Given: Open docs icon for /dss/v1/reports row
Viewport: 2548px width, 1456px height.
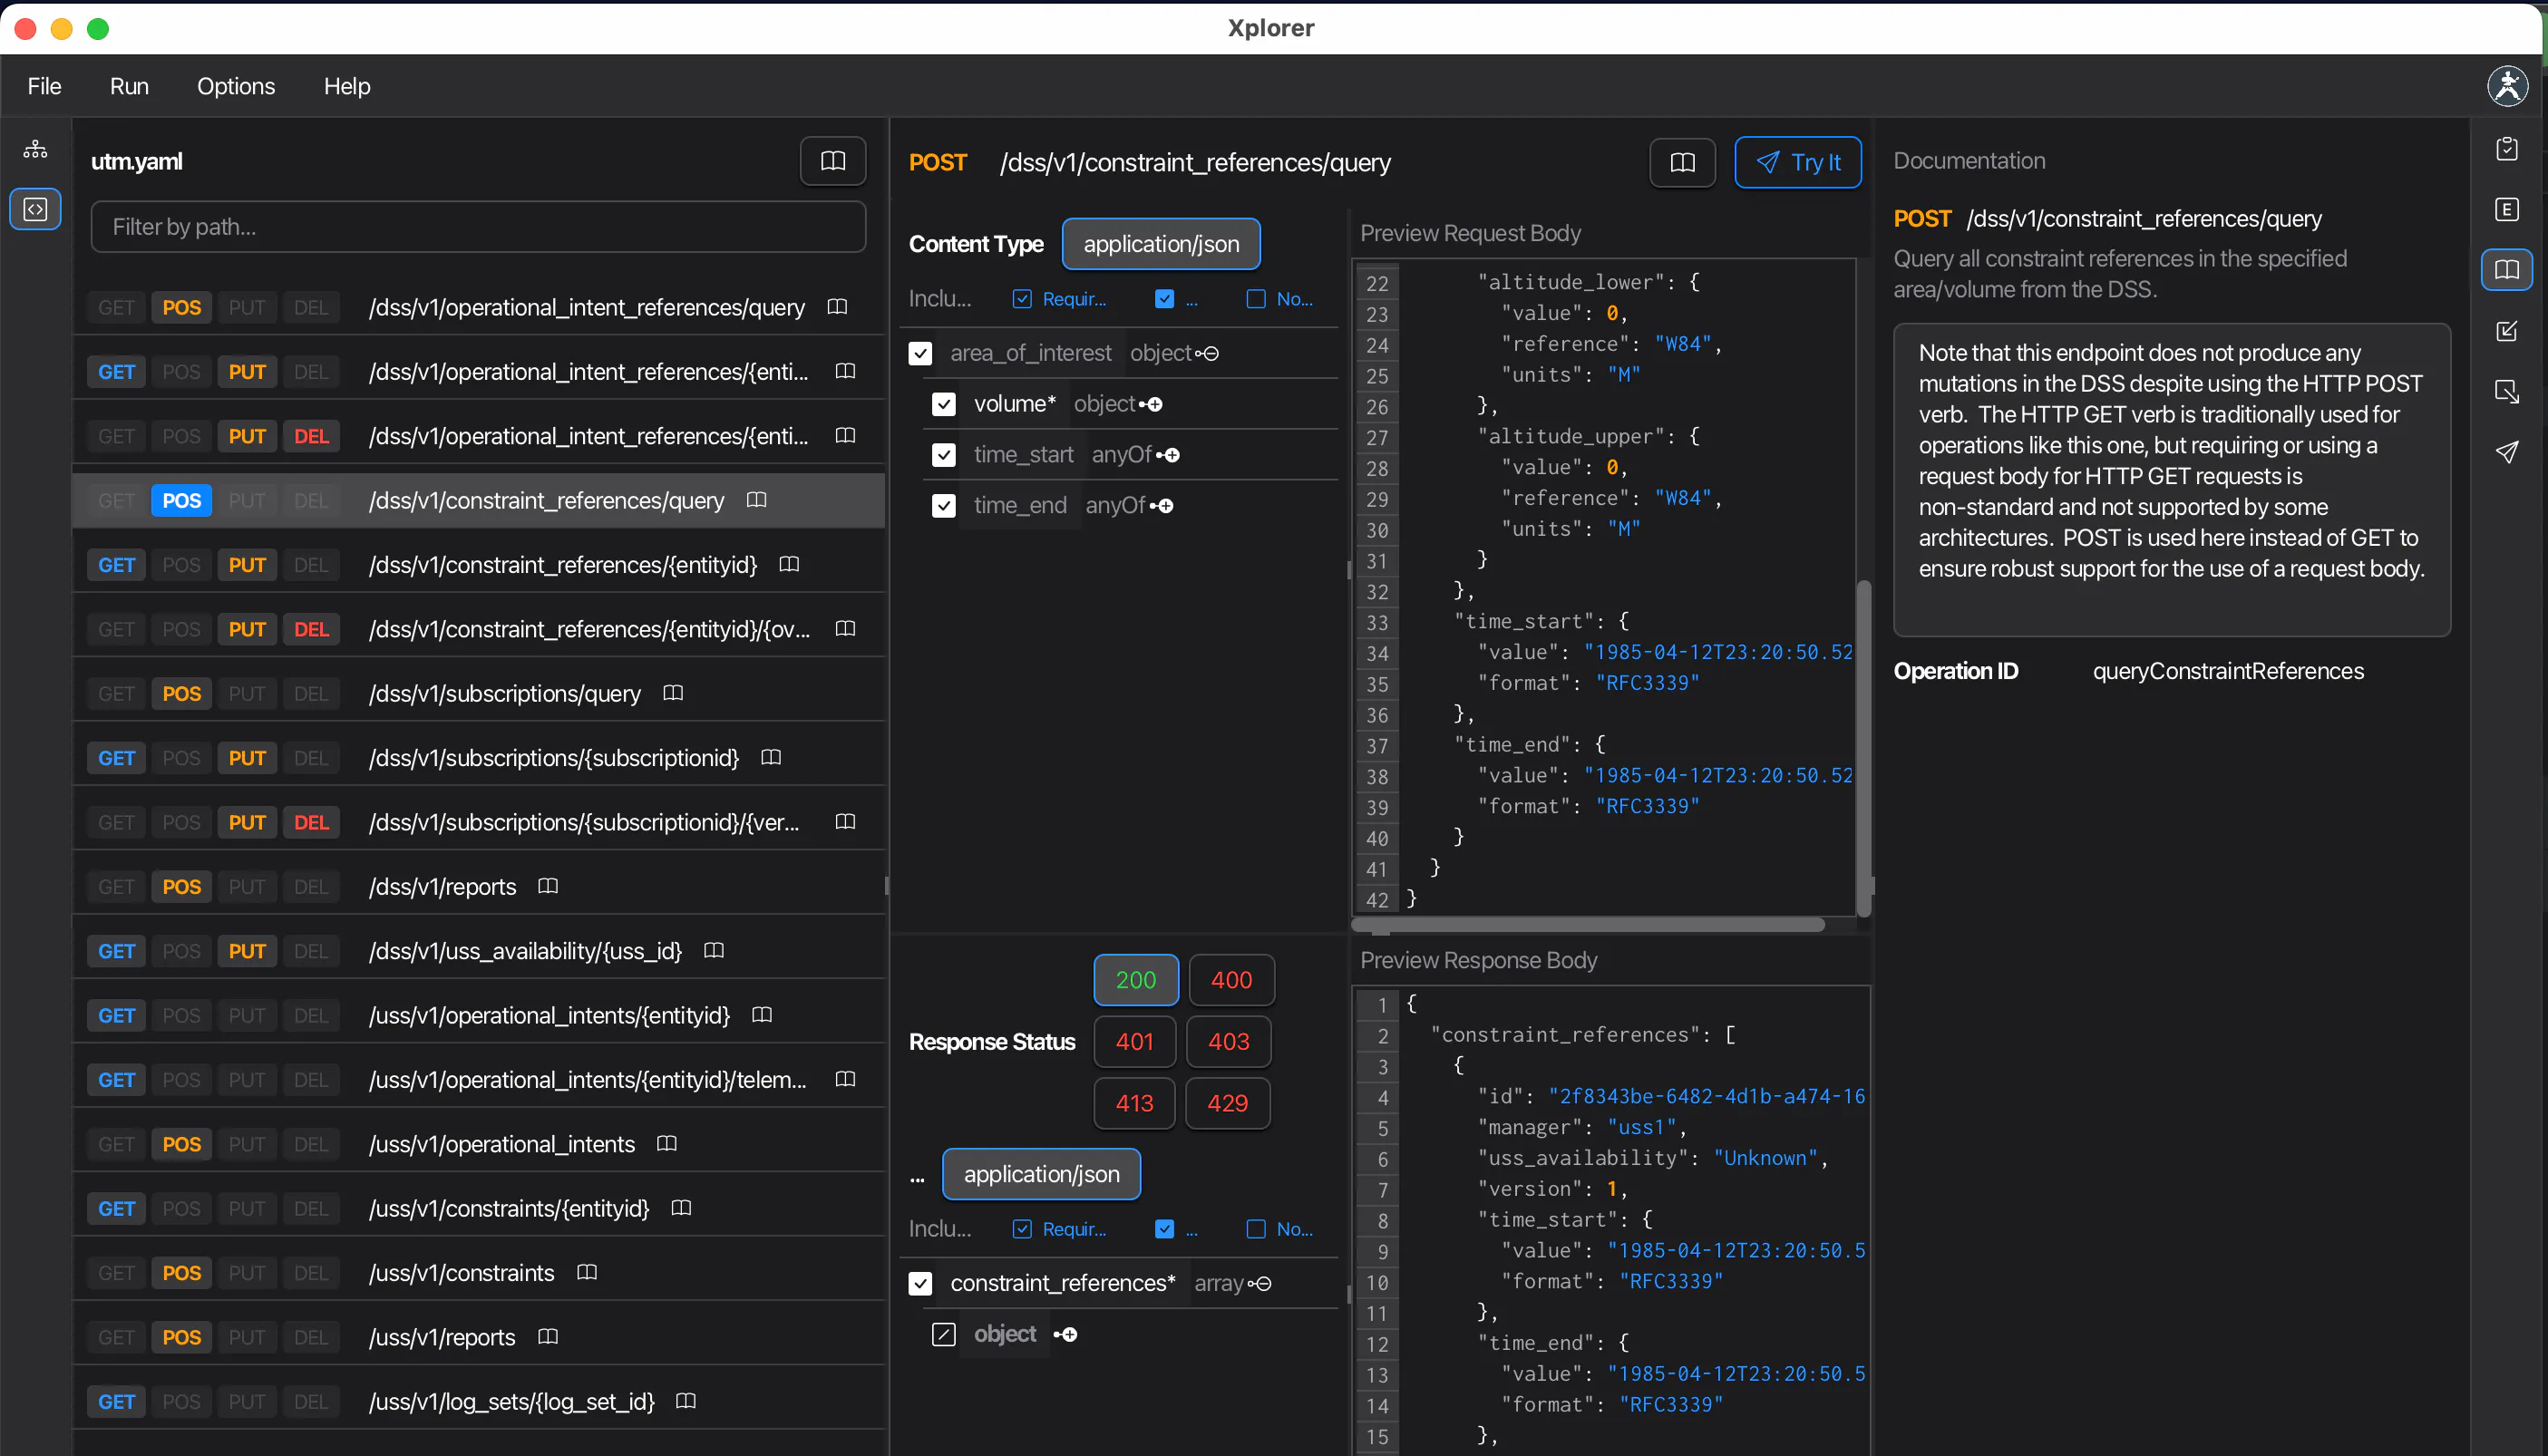Looking at the screenshot, I should [x=548, y=886].
